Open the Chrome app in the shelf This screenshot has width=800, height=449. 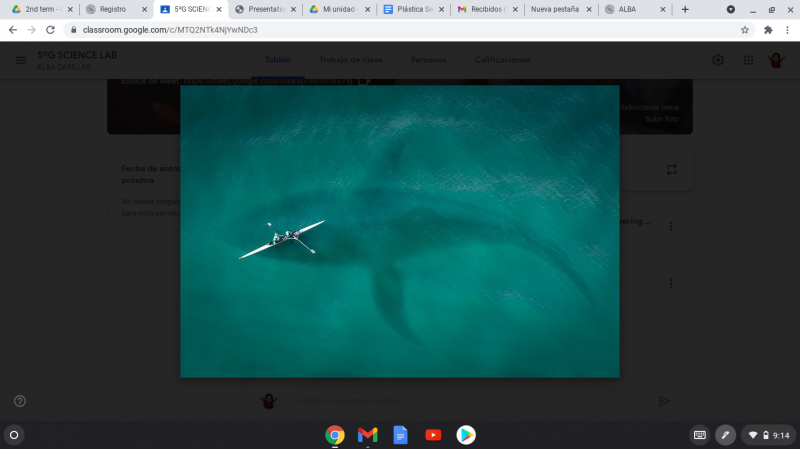pyautogui.click(x=335, y=435)
